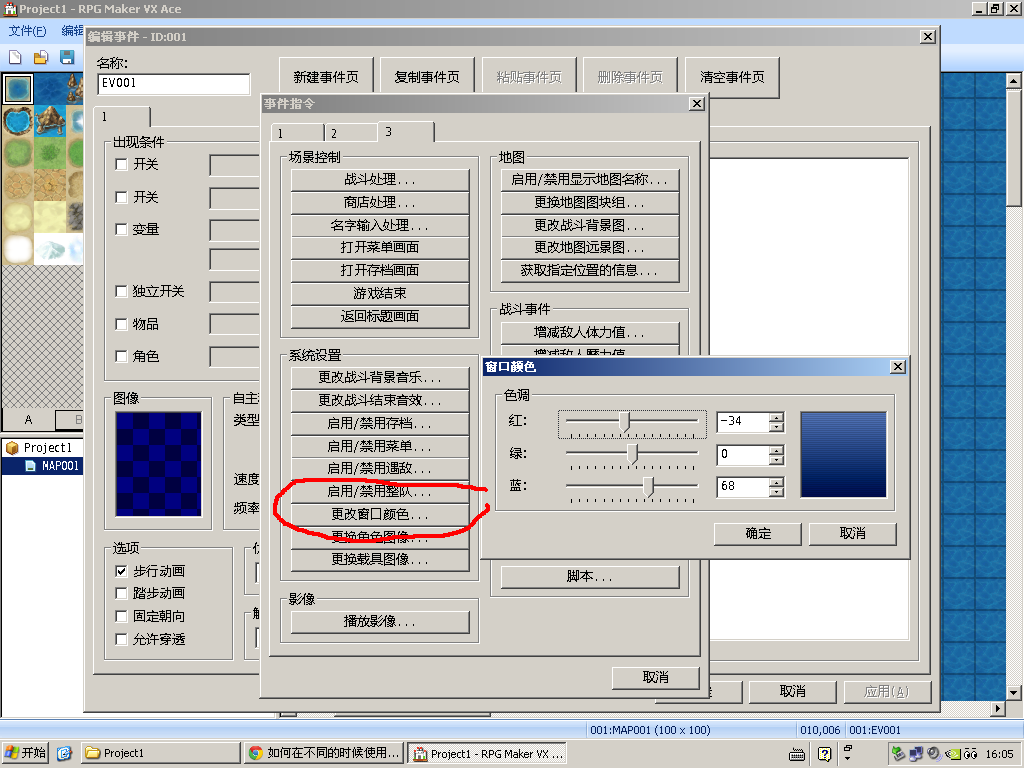Click 复制事件页 button
This screenshot has width=1024, height=768.
(x=427, y=77)
